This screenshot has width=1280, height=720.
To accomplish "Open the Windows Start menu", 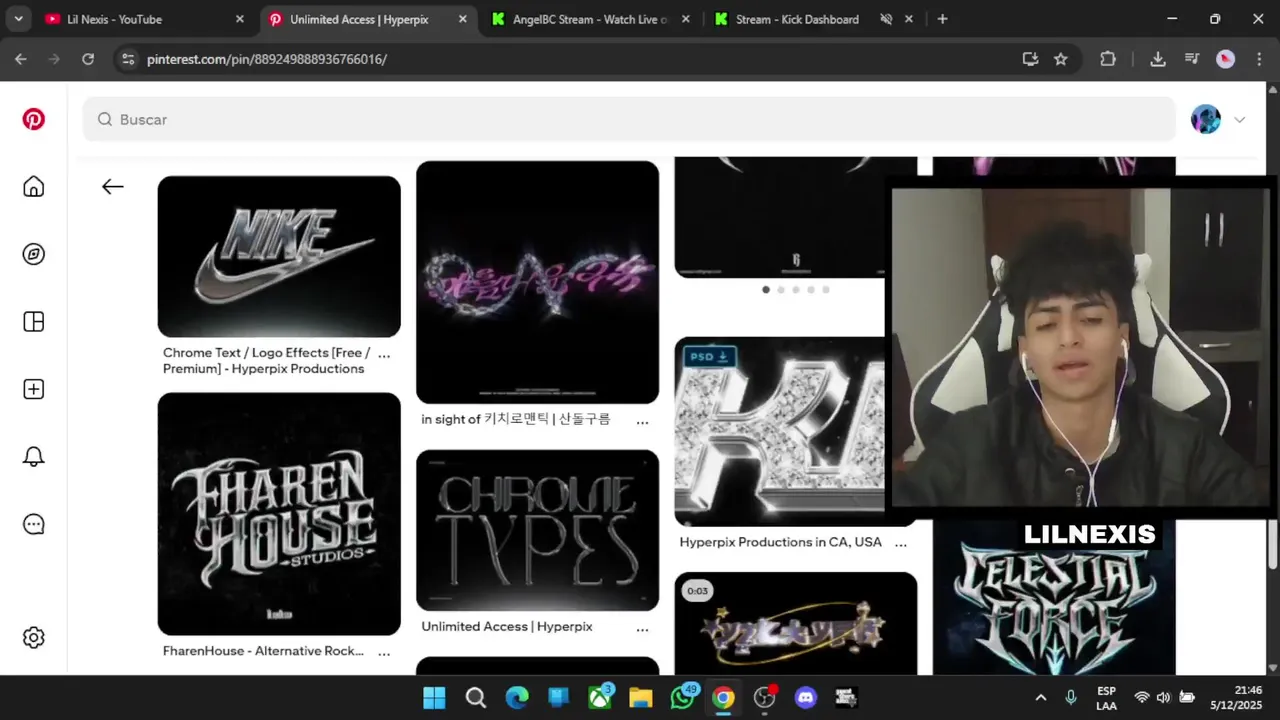I will coord(434,698).
